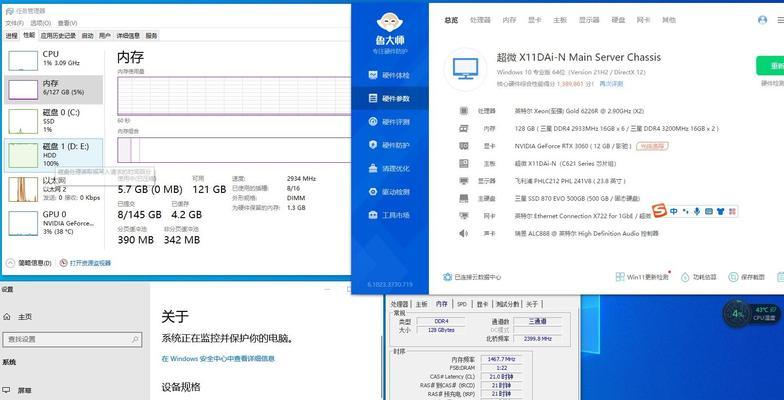Select 硬件参数 in Lu Dashi sidebar

[390, 98]
